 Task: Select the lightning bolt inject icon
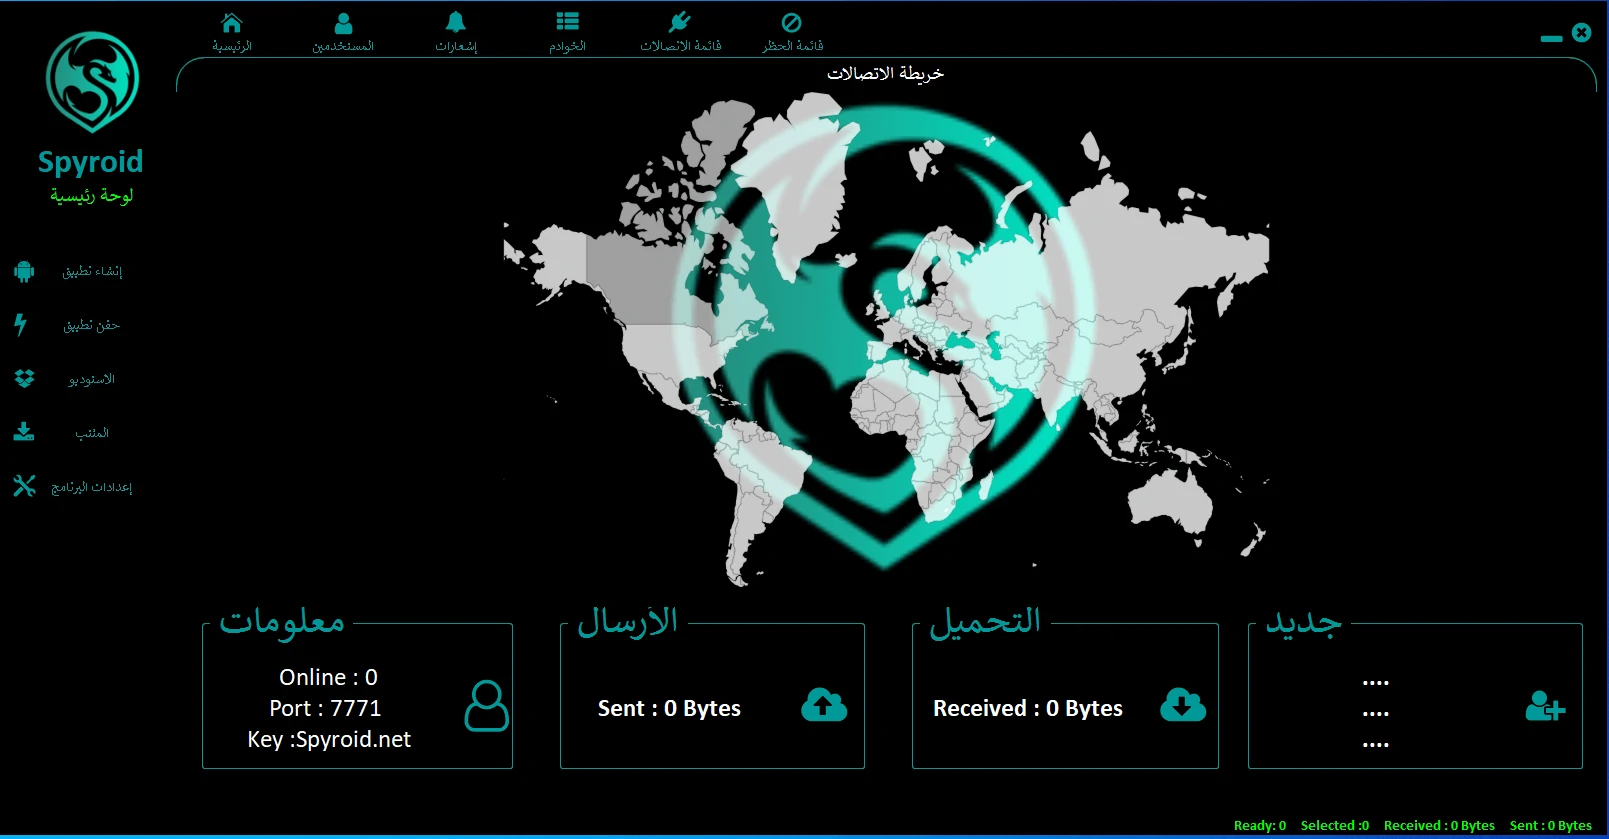click(21, 325)
